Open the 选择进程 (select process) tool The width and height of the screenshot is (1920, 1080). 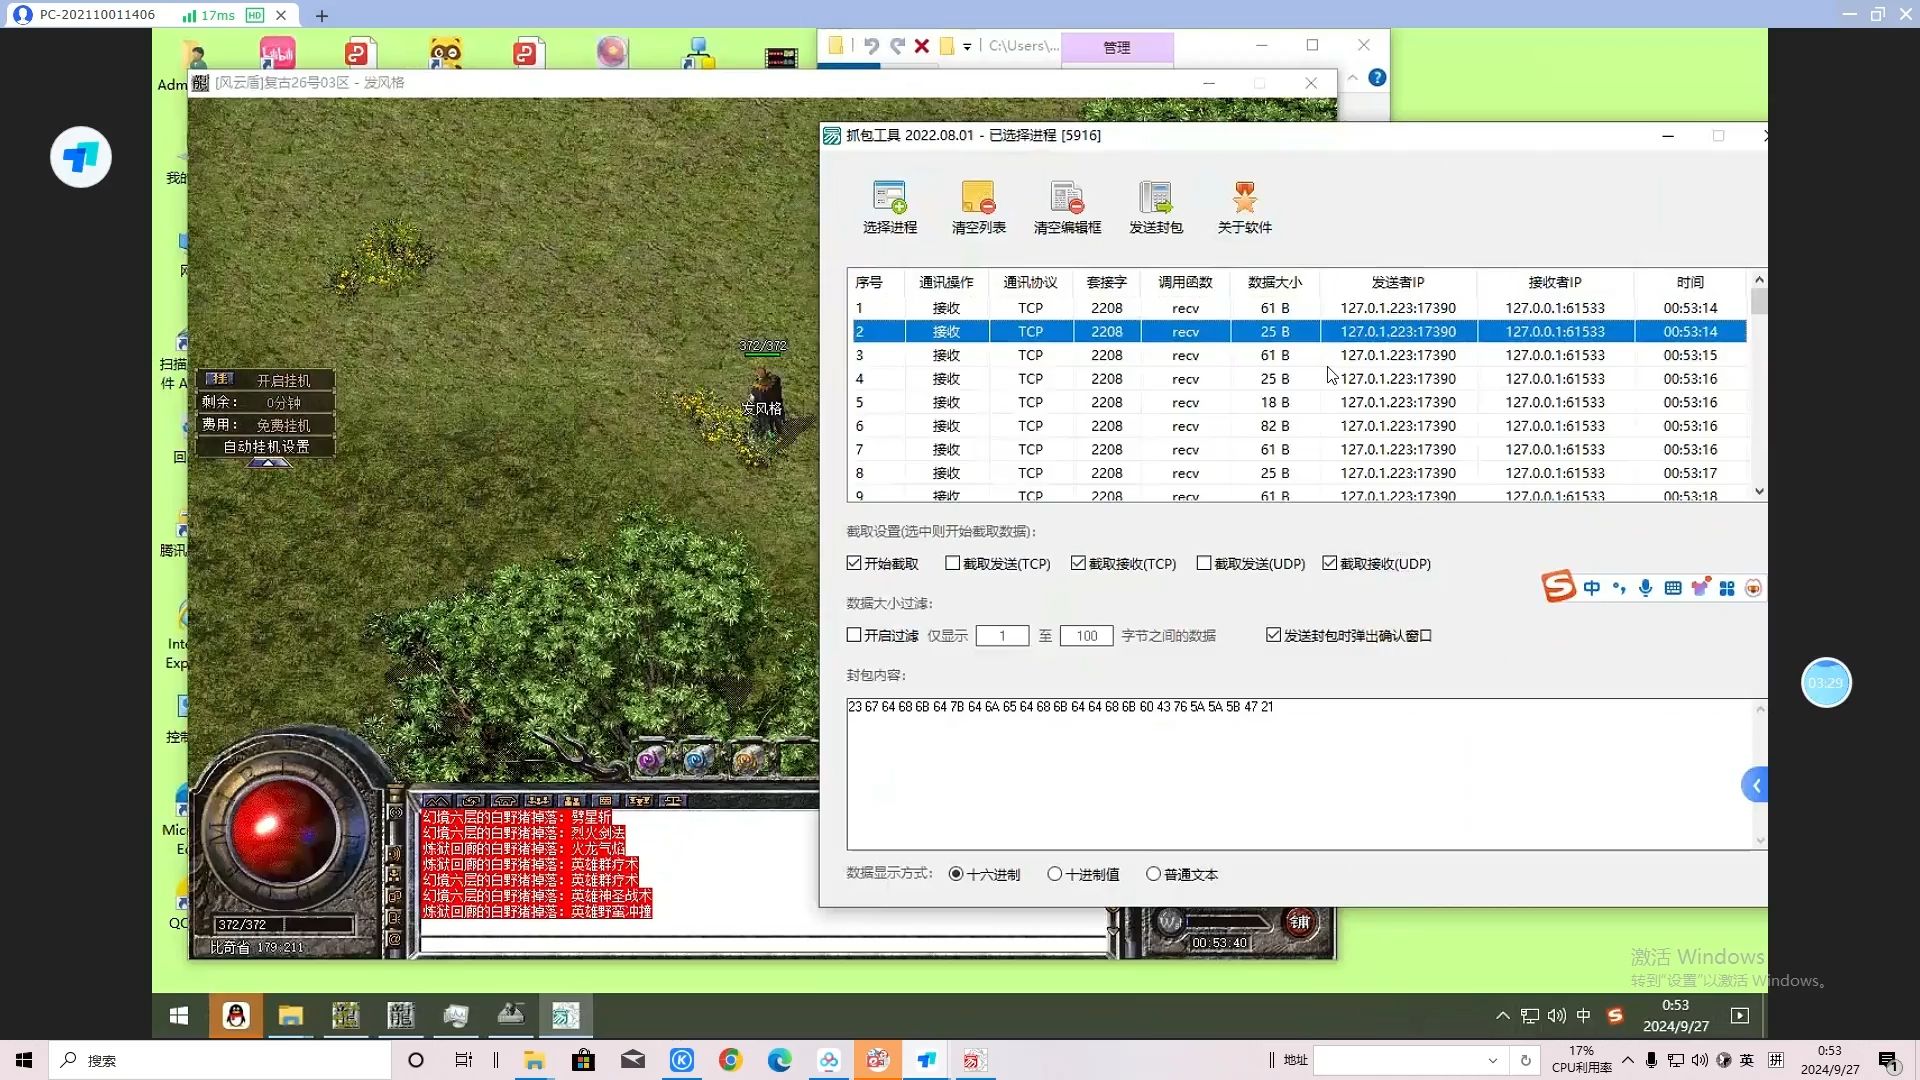pyautogui.click(x=889, y=208)
